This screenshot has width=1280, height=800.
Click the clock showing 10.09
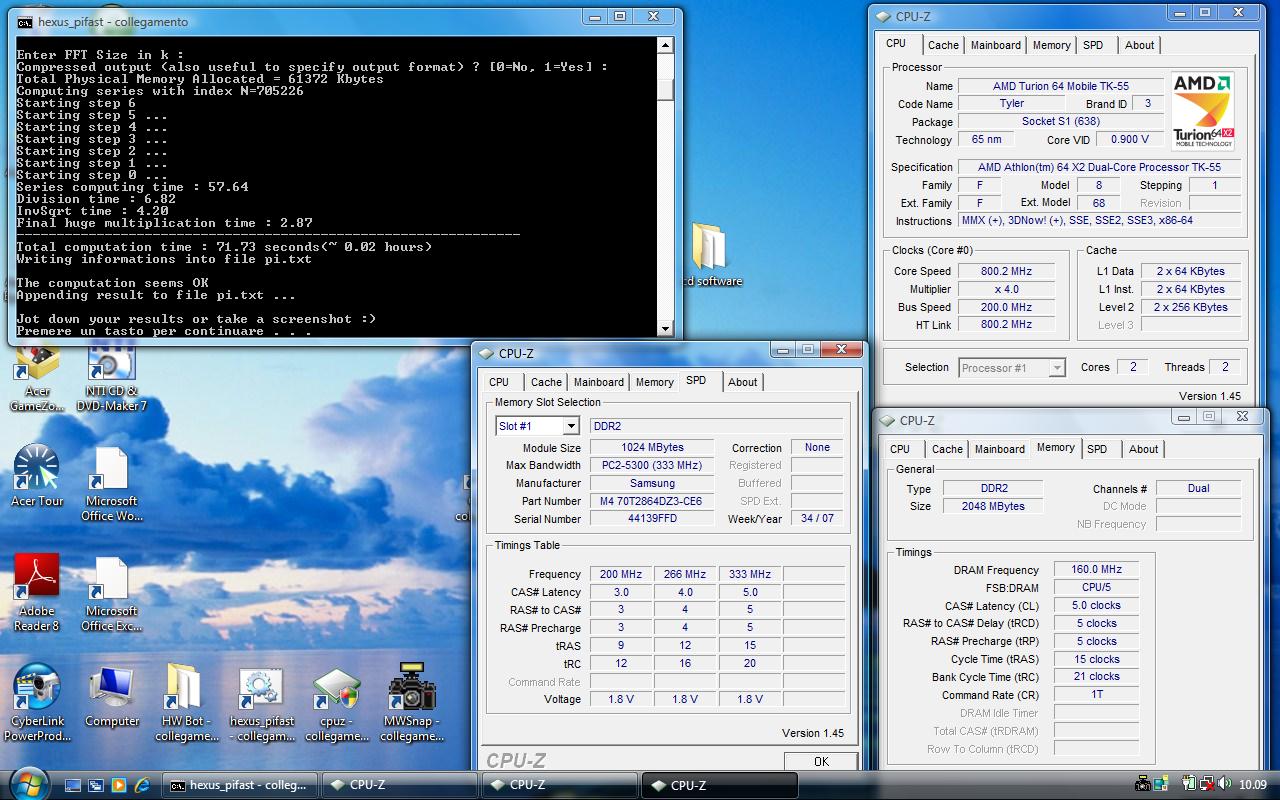tap(1252, 785)
